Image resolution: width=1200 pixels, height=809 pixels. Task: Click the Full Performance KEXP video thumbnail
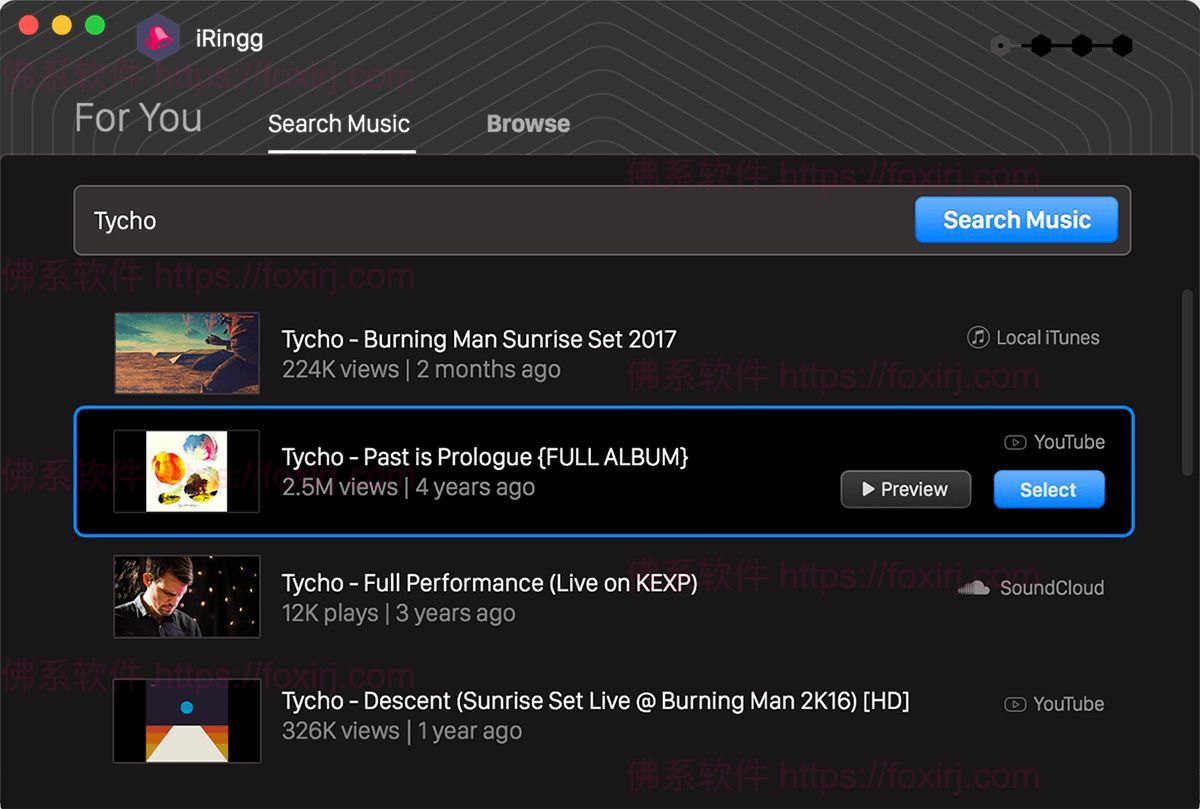(x=186, y=596)
